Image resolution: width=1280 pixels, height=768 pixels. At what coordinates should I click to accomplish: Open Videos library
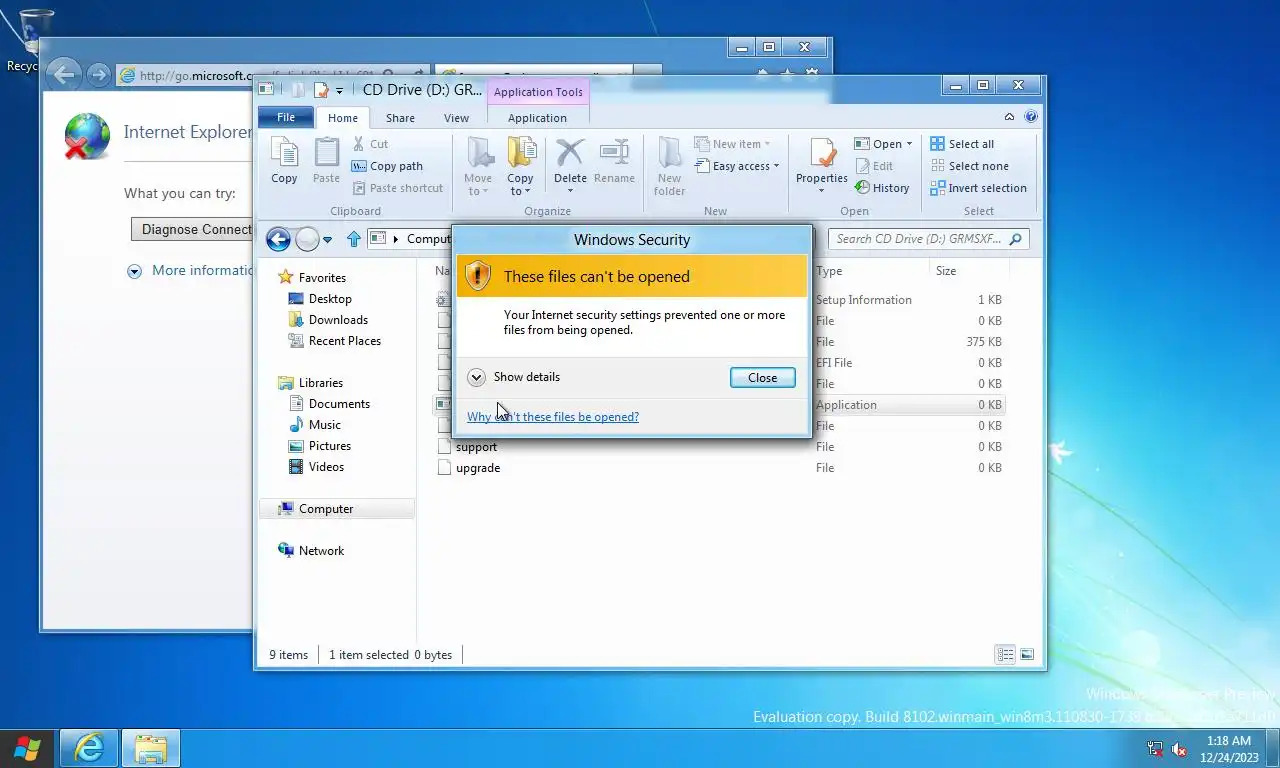tap(317, 467)
